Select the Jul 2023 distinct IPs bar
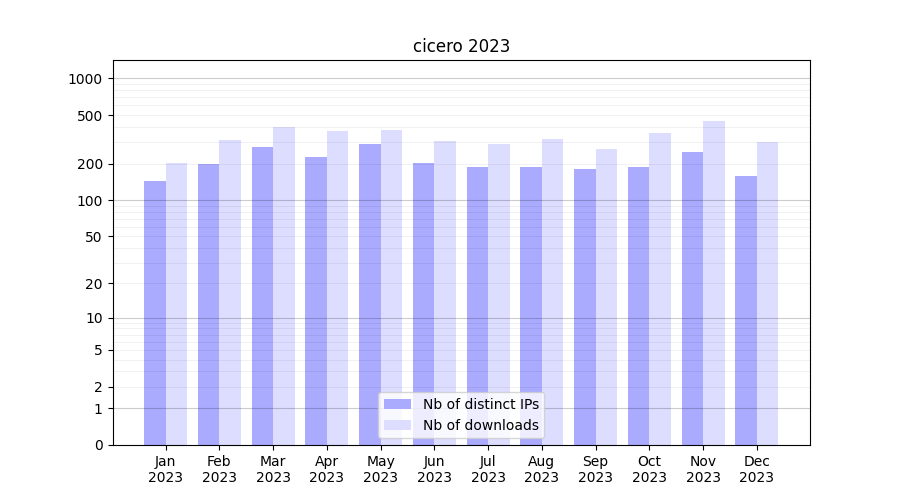This screenshot has width=900, height=500. (477, 306)
